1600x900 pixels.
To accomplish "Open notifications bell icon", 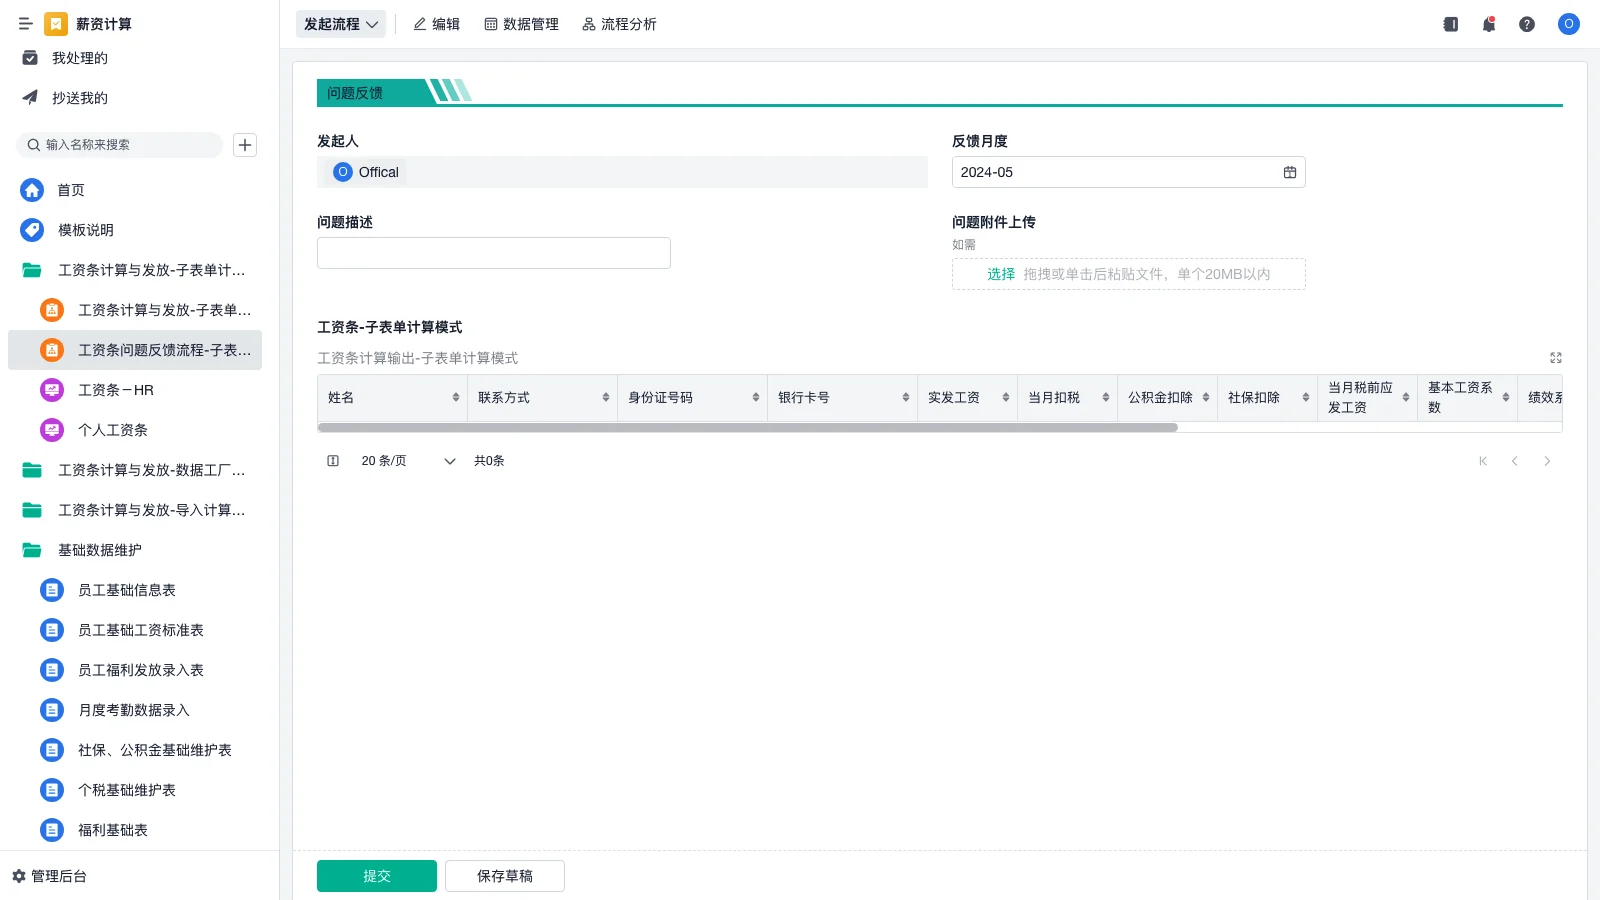I will pos(1489,24).
